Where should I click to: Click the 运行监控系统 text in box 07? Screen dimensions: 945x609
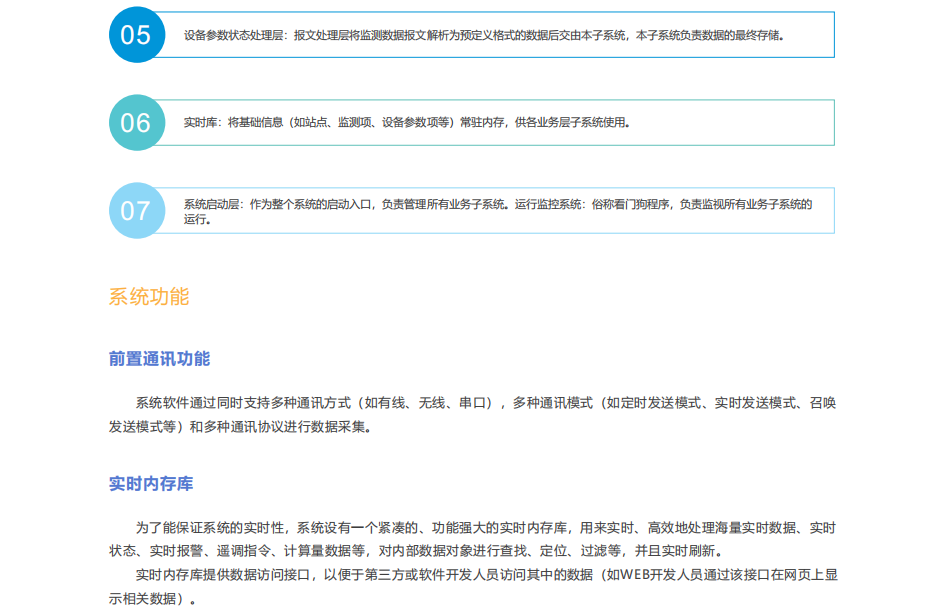coord(548,204)
